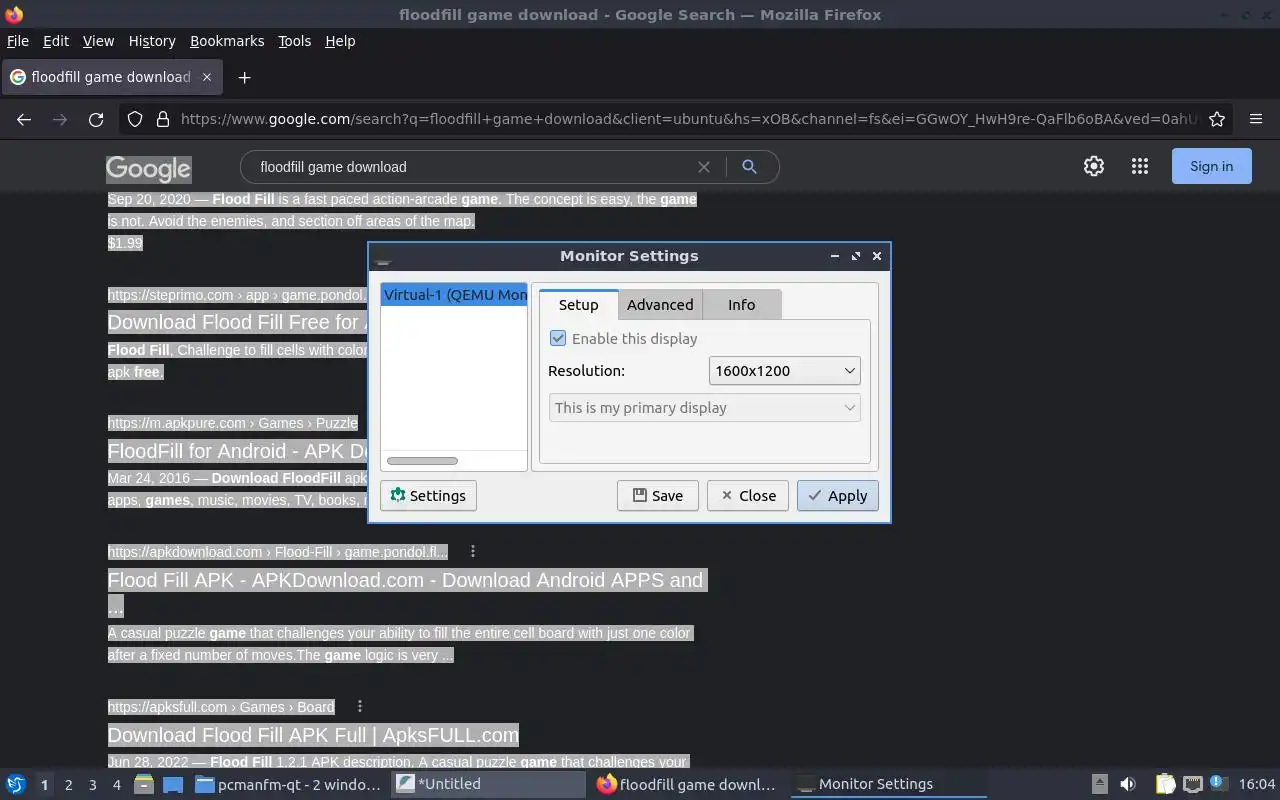Open the Tools menu in Firefox
This screenshot has height=800, width=1280.
pyautogui.click(x=295, y=41)
